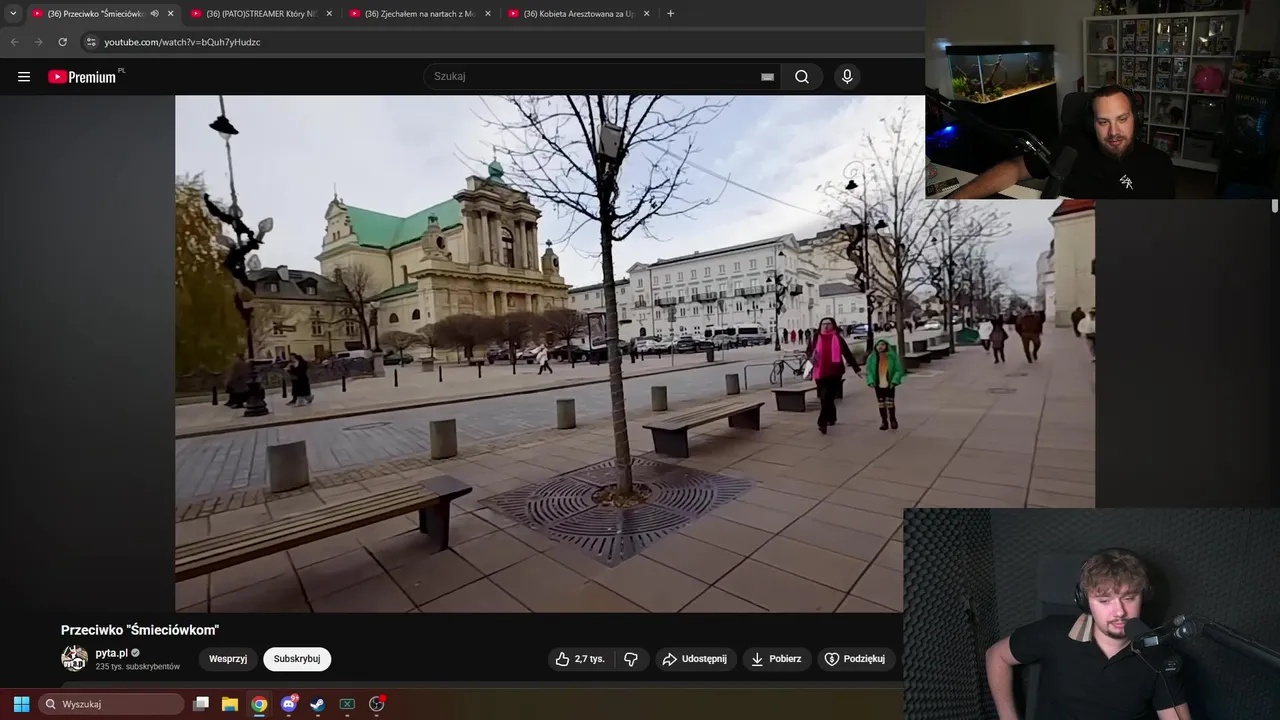Like the video (2,7 tys.)
The width and height of the screenshot is (1280, 720).
580,659
